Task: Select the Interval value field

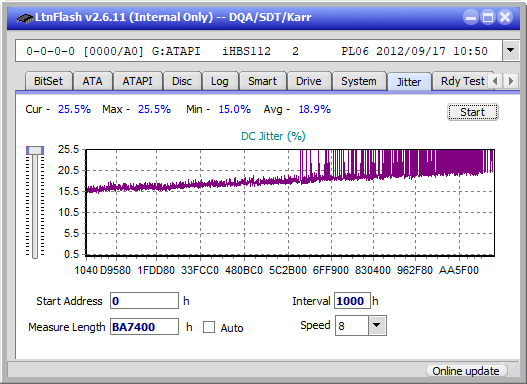Action: [352, 301]
